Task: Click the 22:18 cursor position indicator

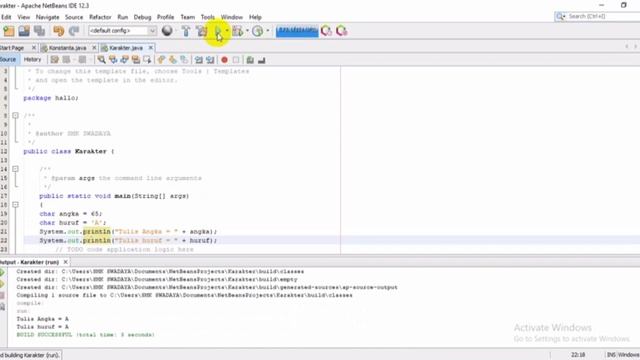Action: 578,355
